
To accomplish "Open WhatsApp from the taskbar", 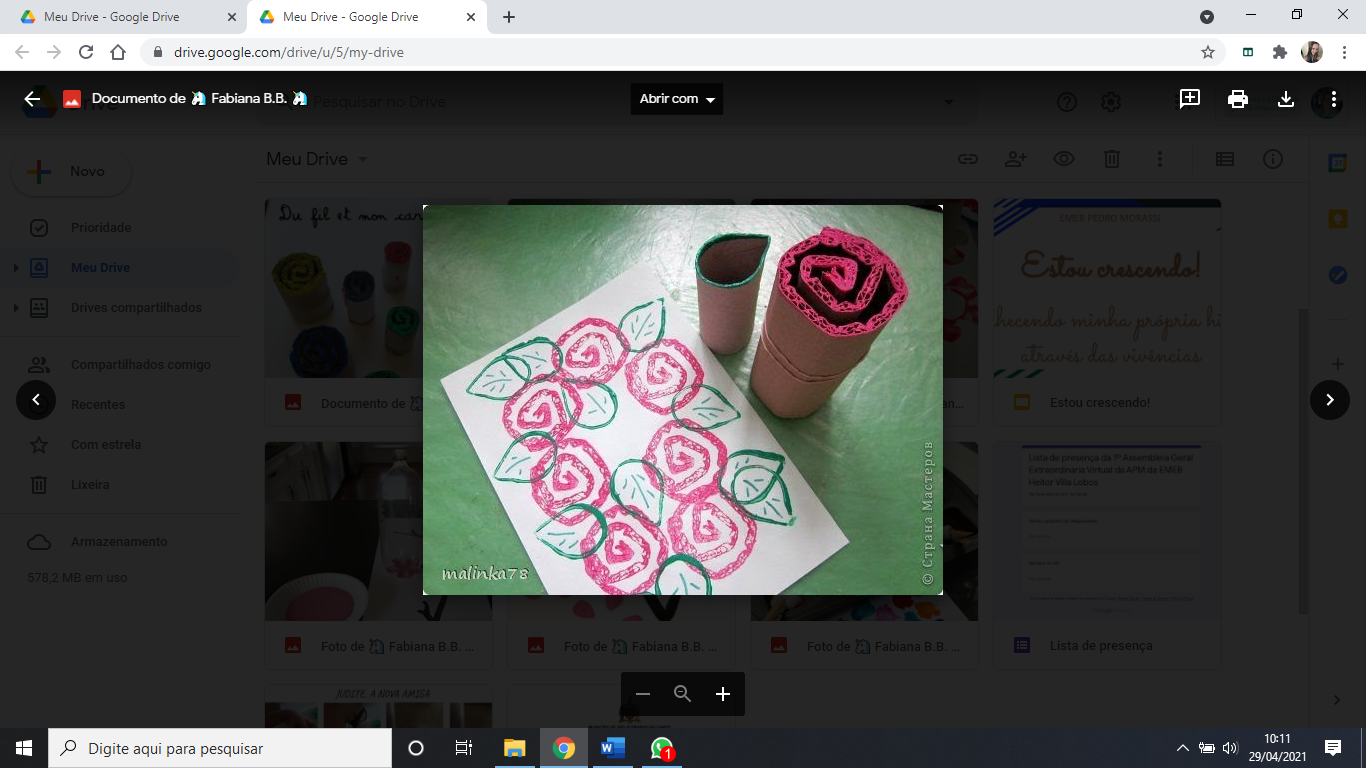I will click(x=662, y=748).
